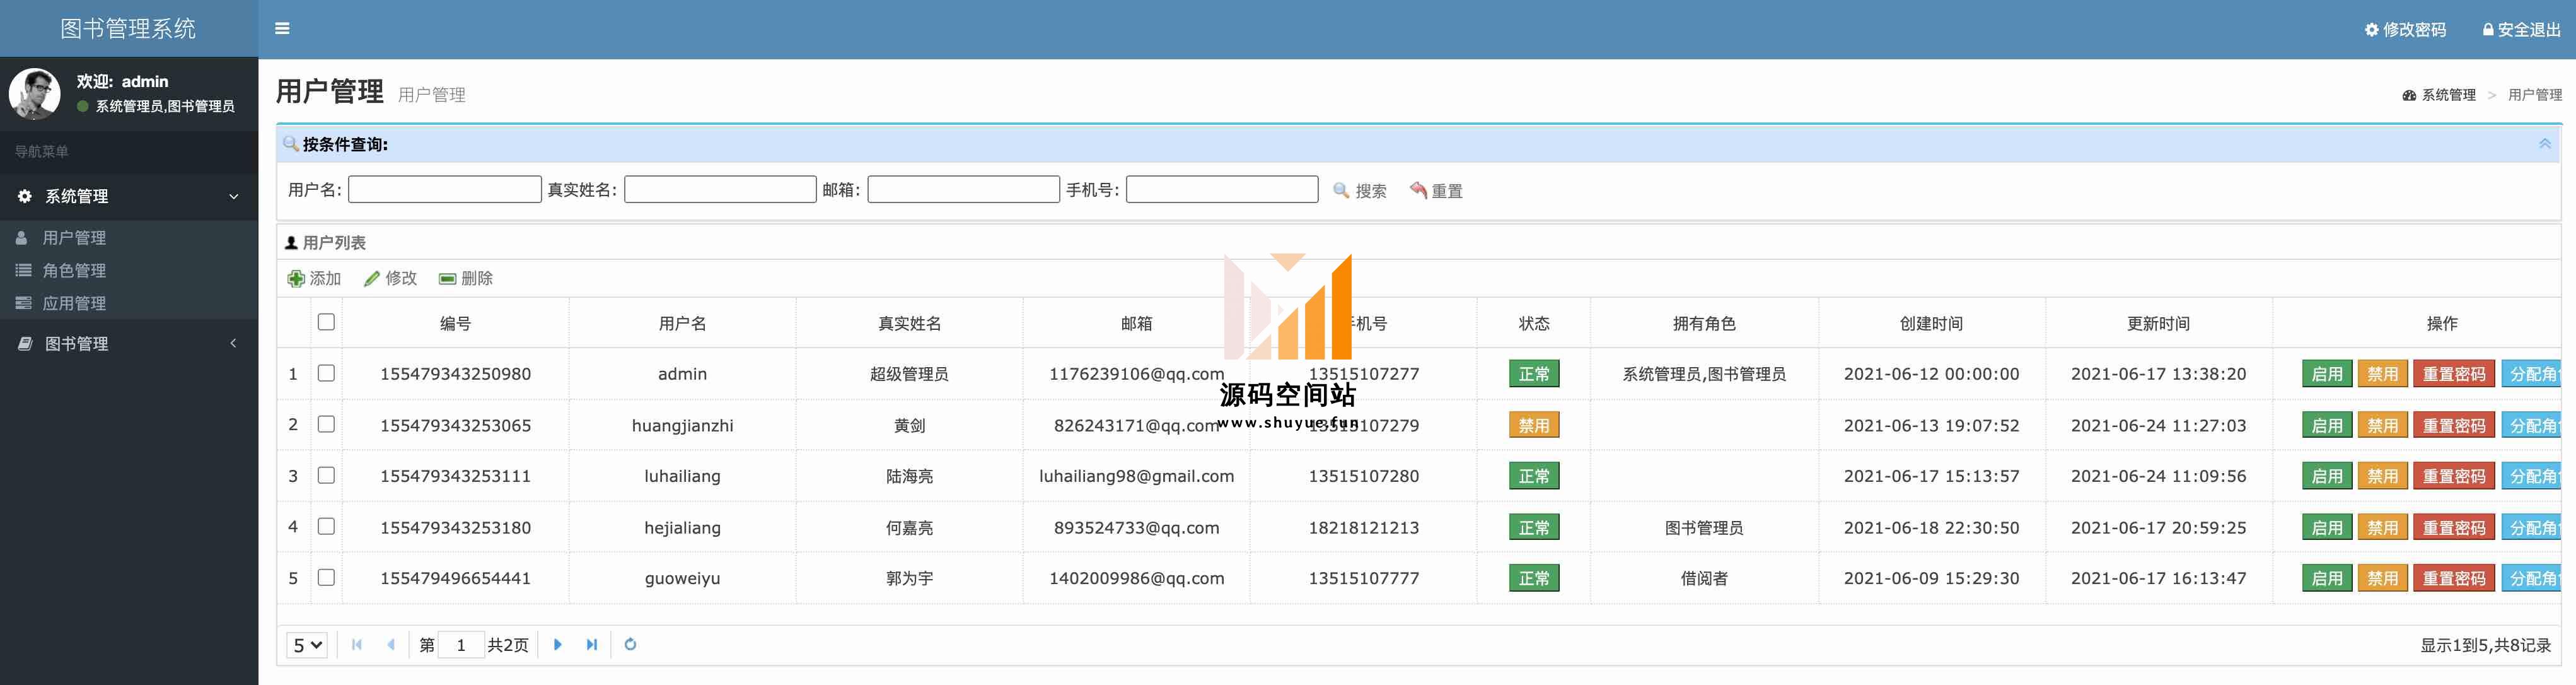This screenshot has width=2576, height=685.
Task: Click the 邮箱 search input field
Action: [963, 189]
